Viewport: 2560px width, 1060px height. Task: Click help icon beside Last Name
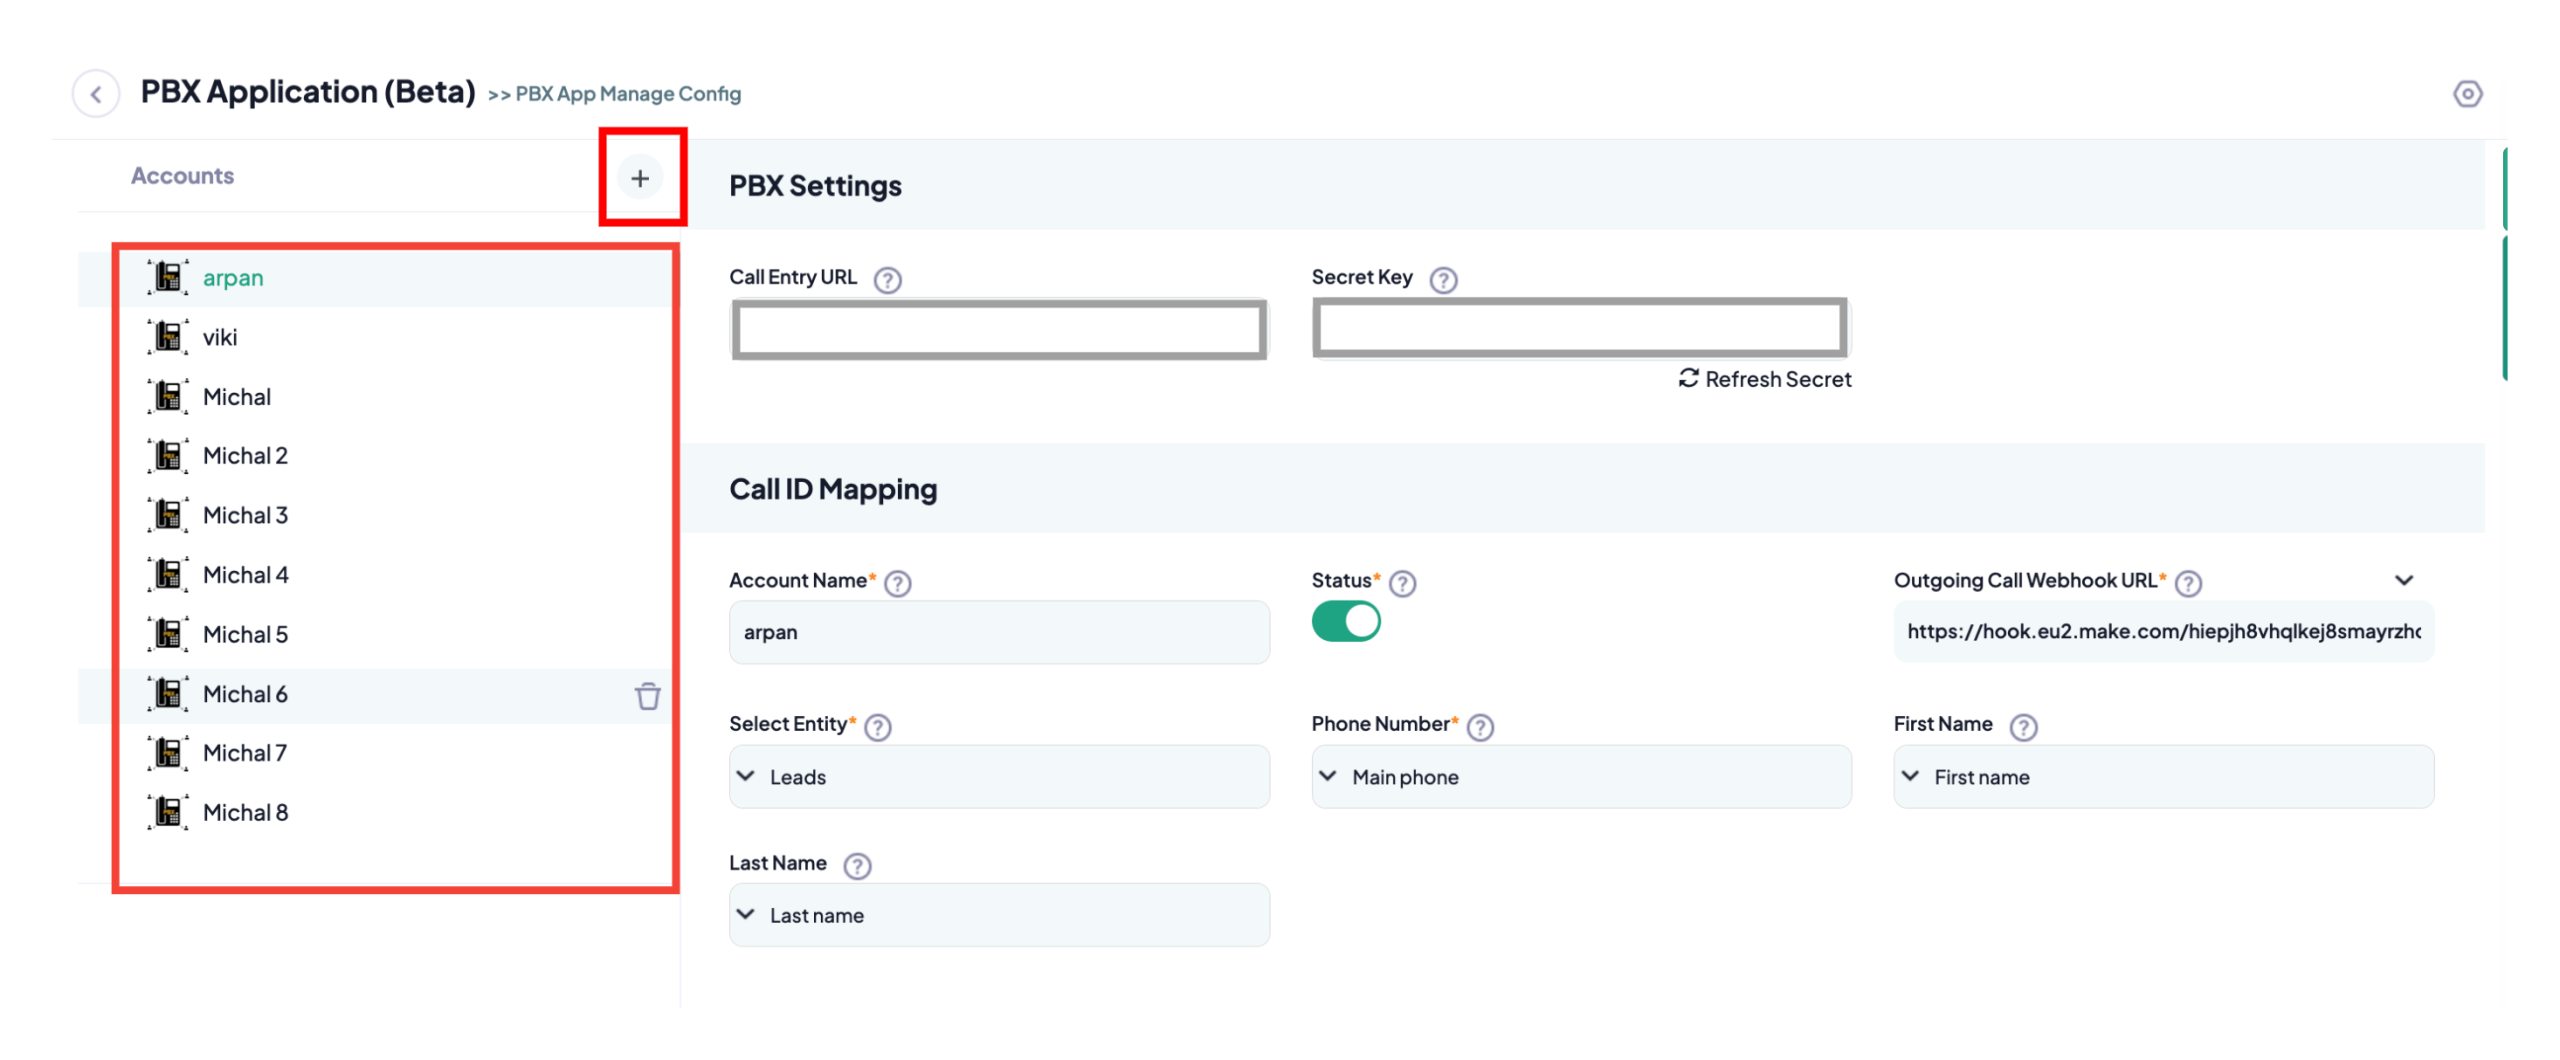click(857, 865)
